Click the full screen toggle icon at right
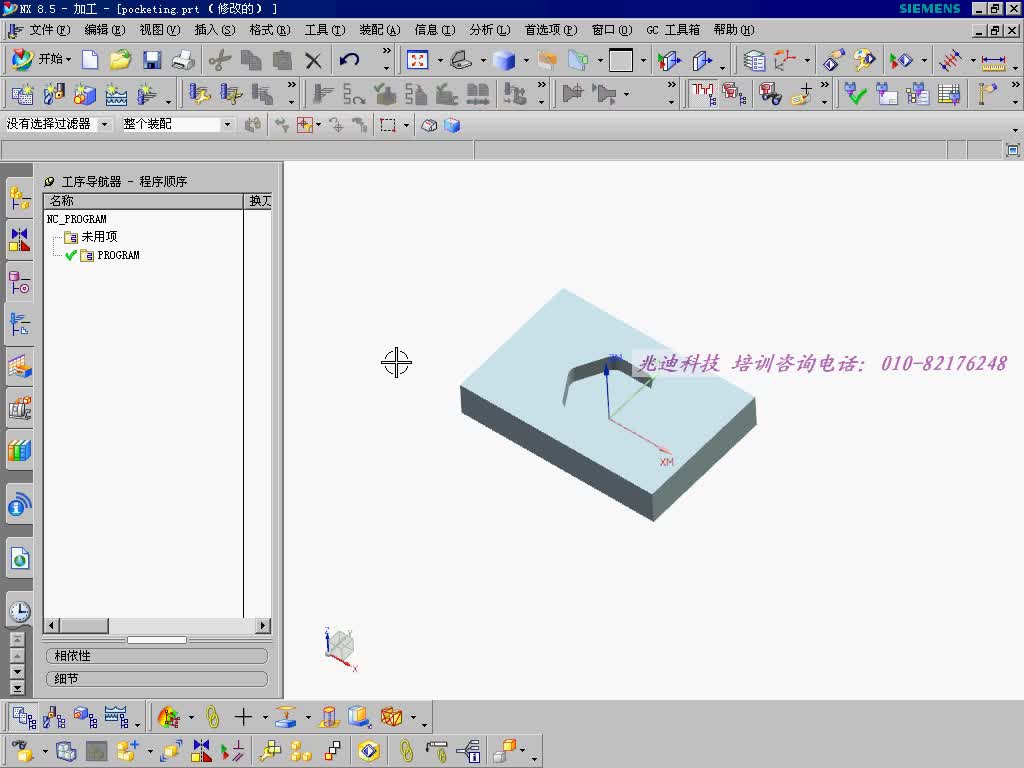The image size is (1024, 768). pos(1012,150)
